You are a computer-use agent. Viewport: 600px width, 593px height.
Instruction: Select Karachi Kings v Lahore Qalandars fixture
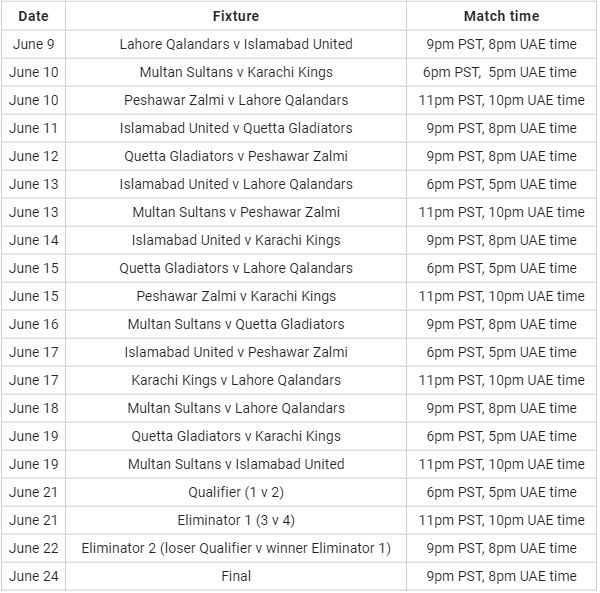(x=236, y=380)
